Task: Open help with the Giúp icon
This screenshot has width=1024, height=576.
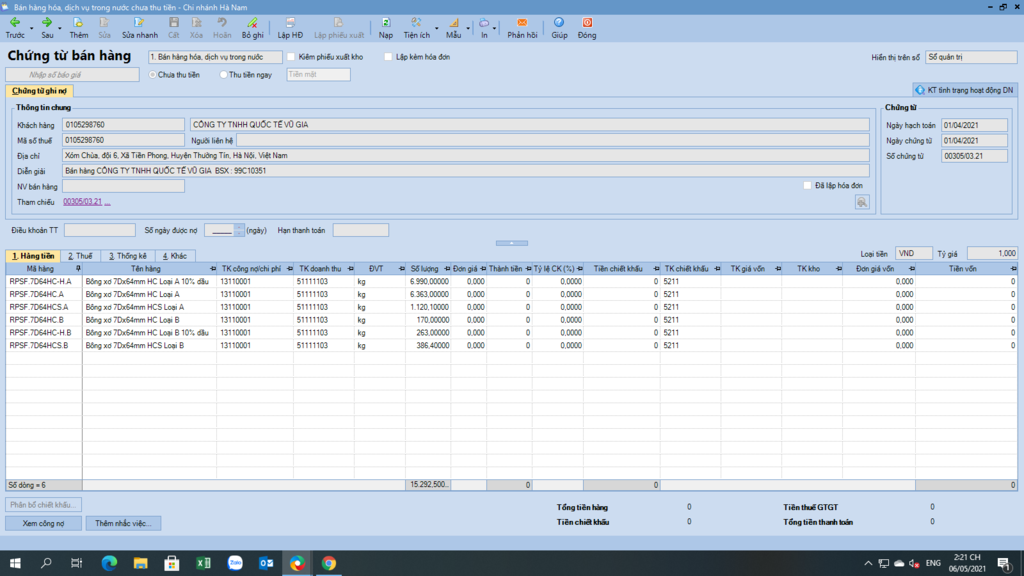Action: tap(559, 28)
